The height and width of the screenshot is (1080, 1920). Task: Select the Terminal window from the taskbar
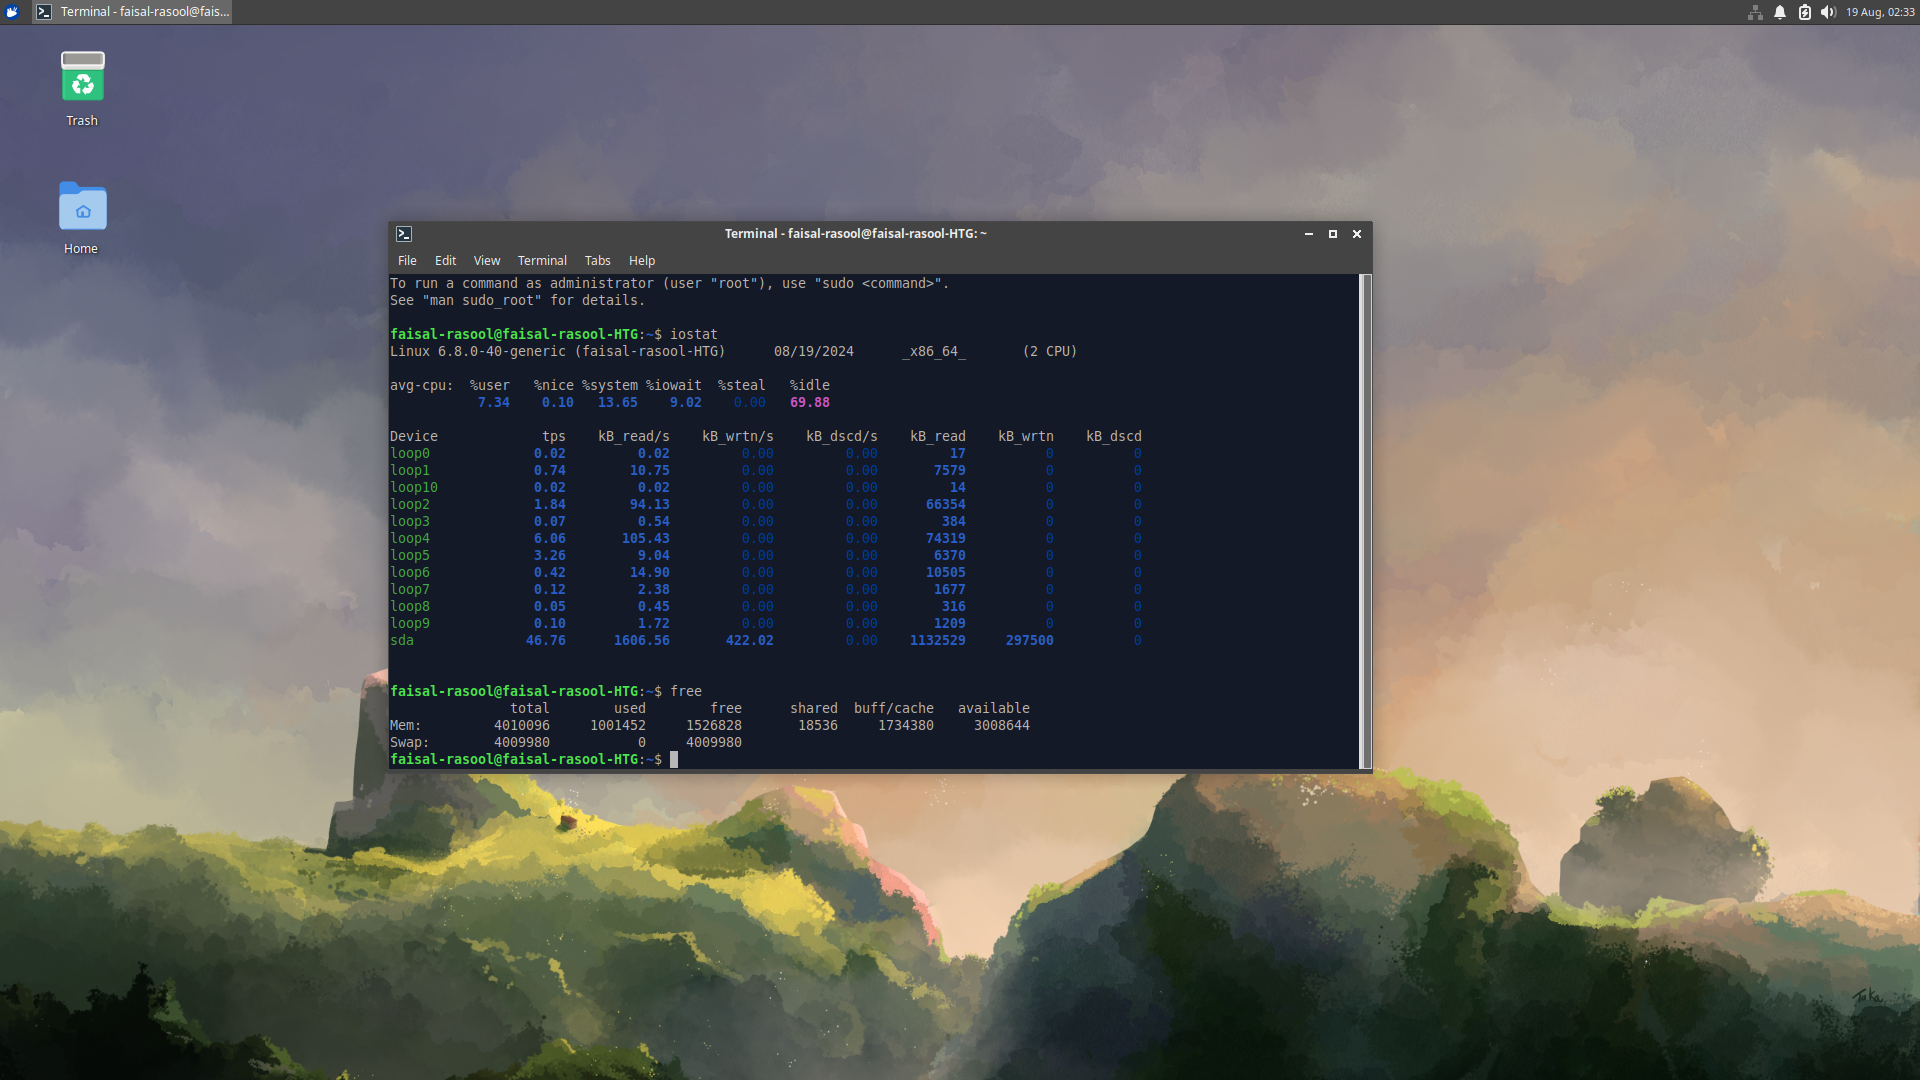[130, 12]
